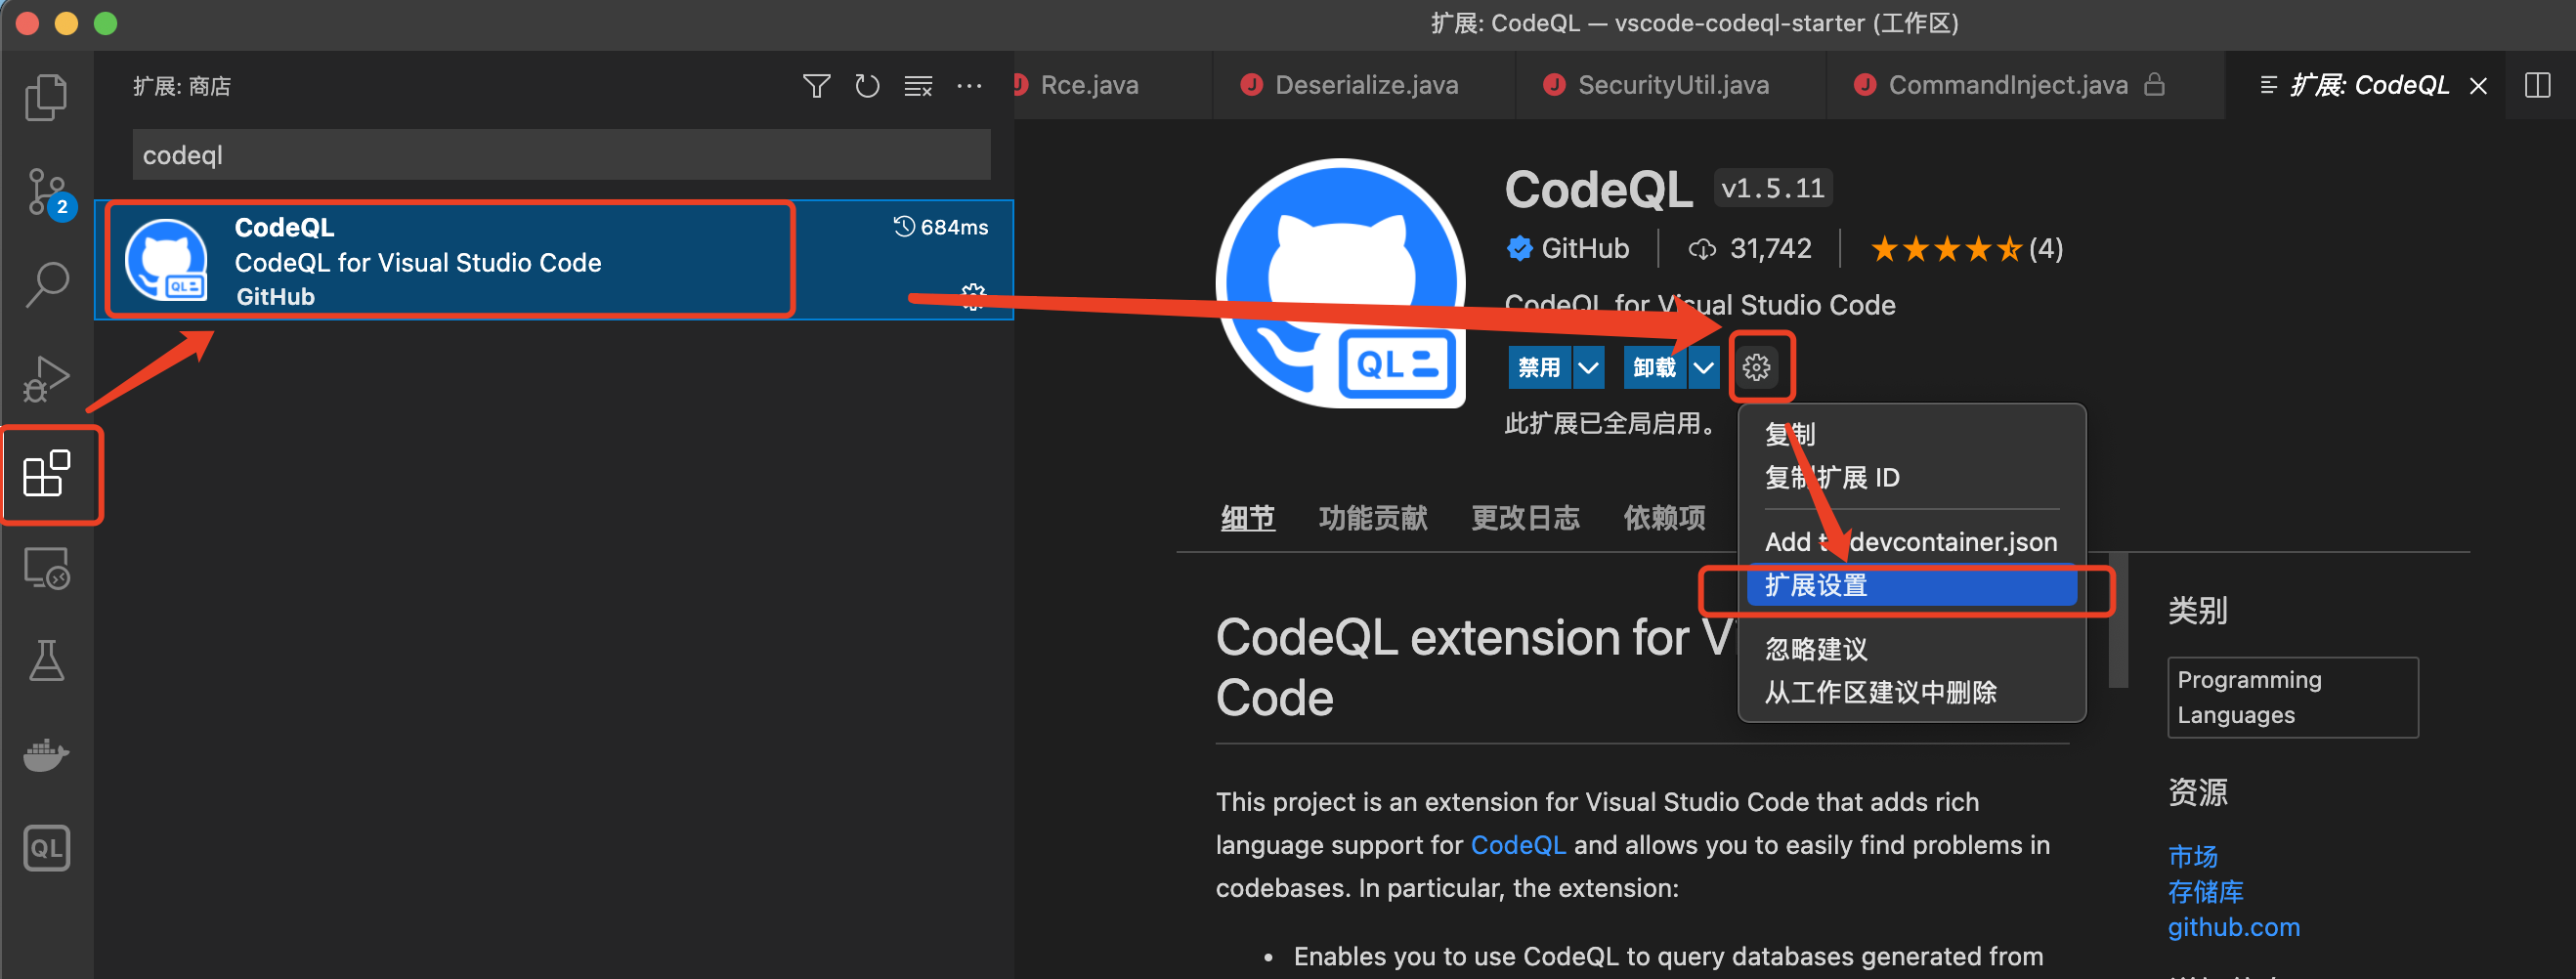Open the Testing flask icon
The height and width of the screenshot is (979, 2576).
coord(46,661)
